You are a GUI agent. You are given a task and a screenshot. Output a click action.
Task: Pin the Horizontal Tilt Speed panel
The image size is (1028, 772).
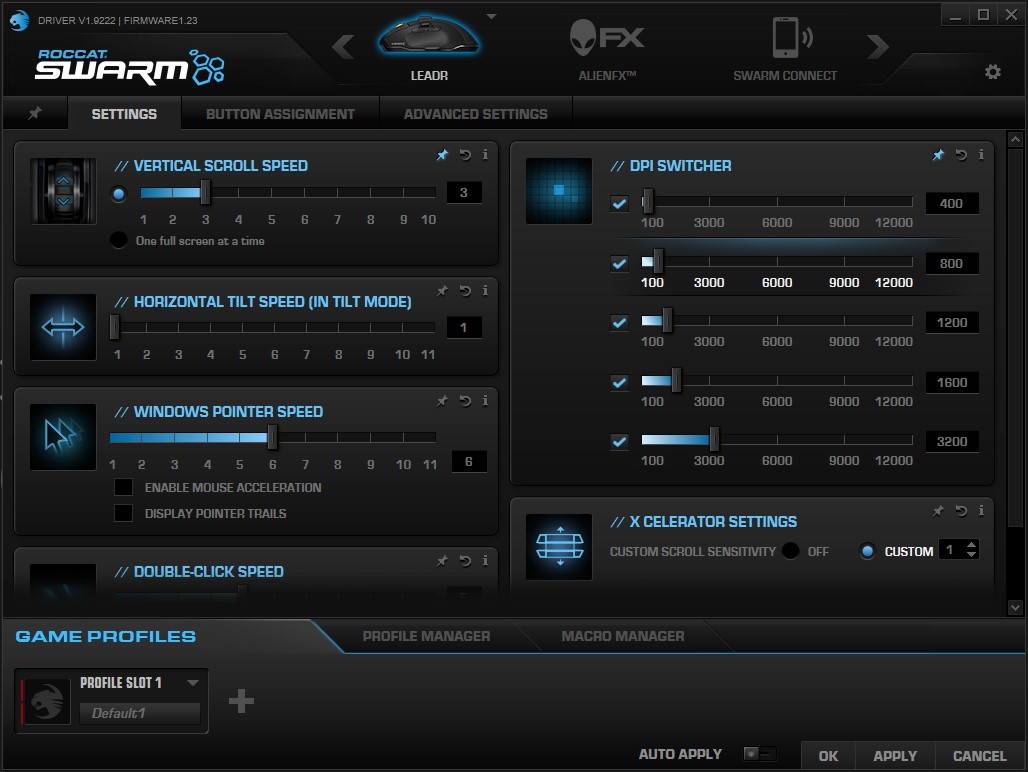tap(443, 290)
